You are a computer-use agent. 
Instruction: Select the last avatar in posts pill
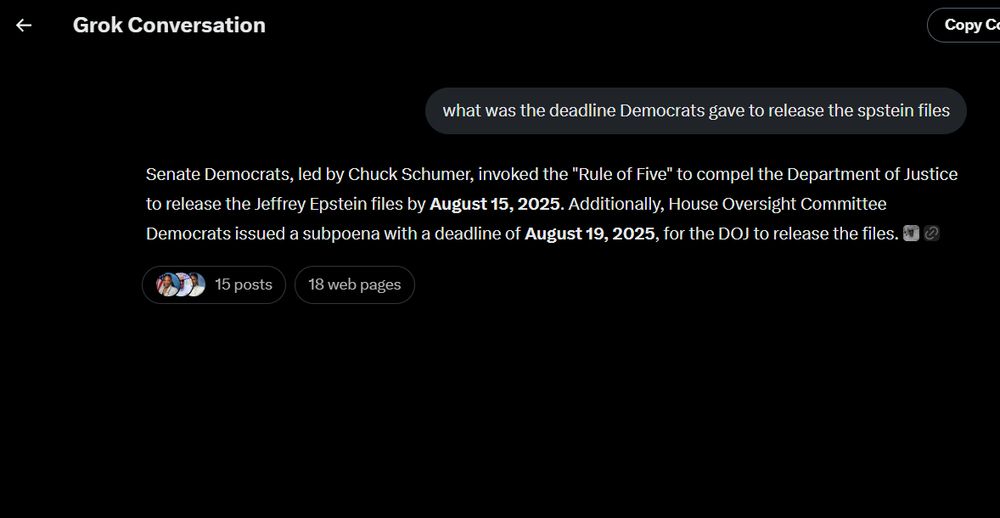click(196, 285)
